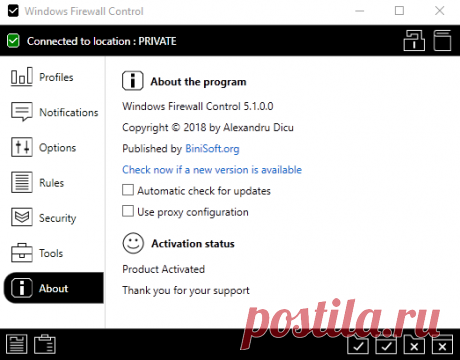Click the Windows Firewall Control title bar icon
Viewport: 460px width, 360px height.
tap(13, 11)
